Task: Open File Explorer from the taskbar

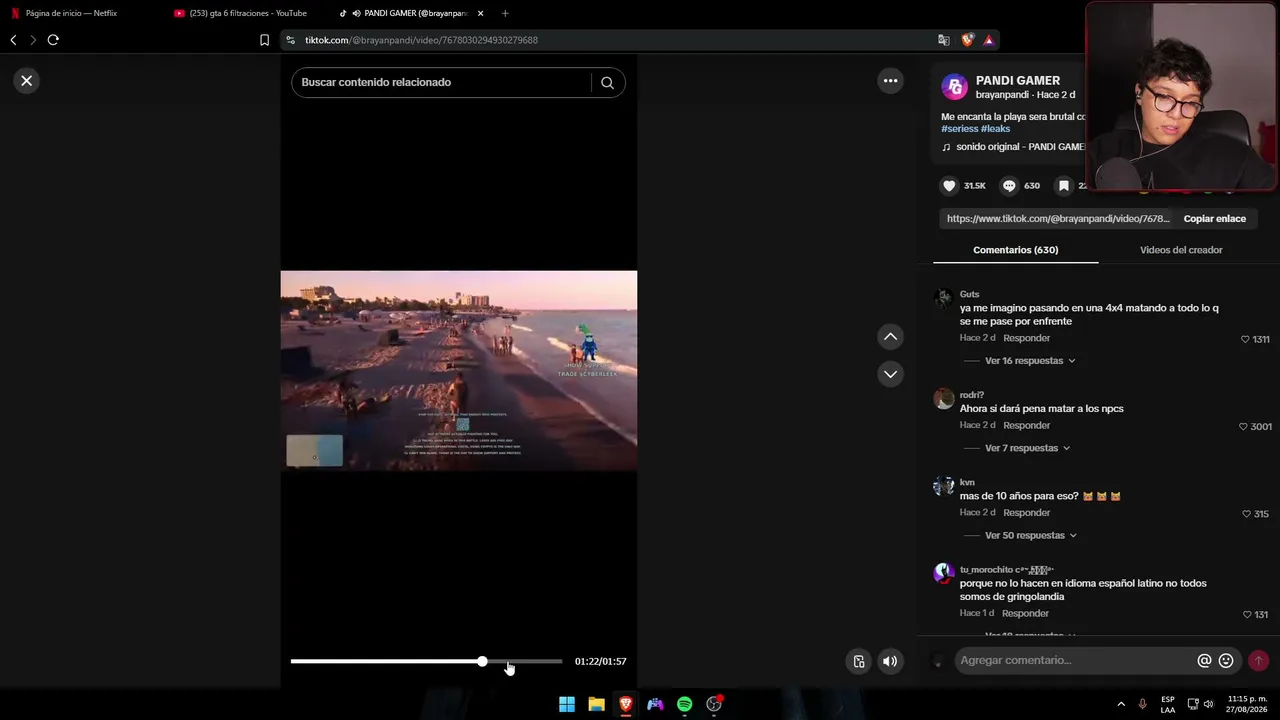Action: (x=596, y=704)
